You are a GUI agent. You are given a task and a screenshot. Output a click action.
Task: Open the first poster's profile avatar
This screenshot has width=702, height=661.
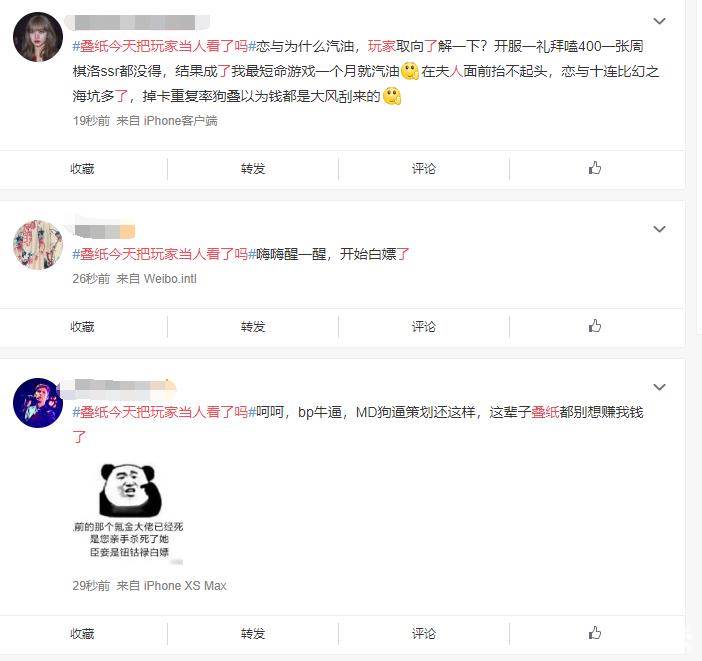point(38,37)
